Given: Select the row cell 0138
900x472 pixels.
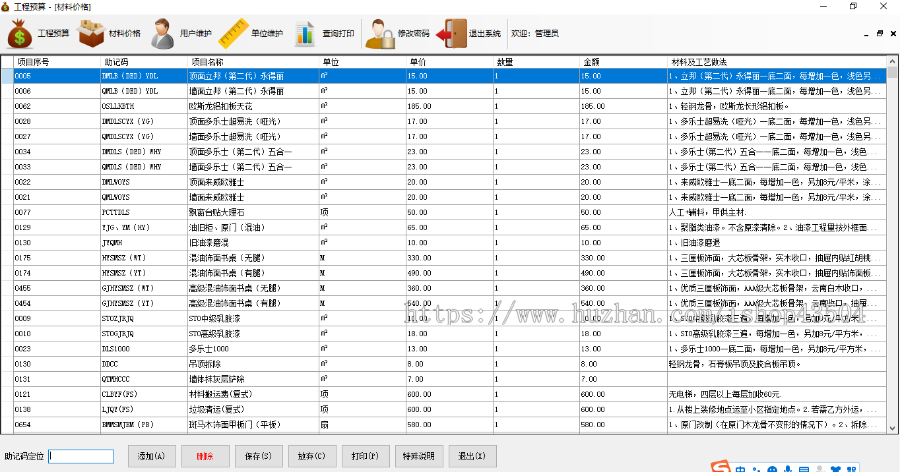Looking at the screenshot, I should 57,409.
